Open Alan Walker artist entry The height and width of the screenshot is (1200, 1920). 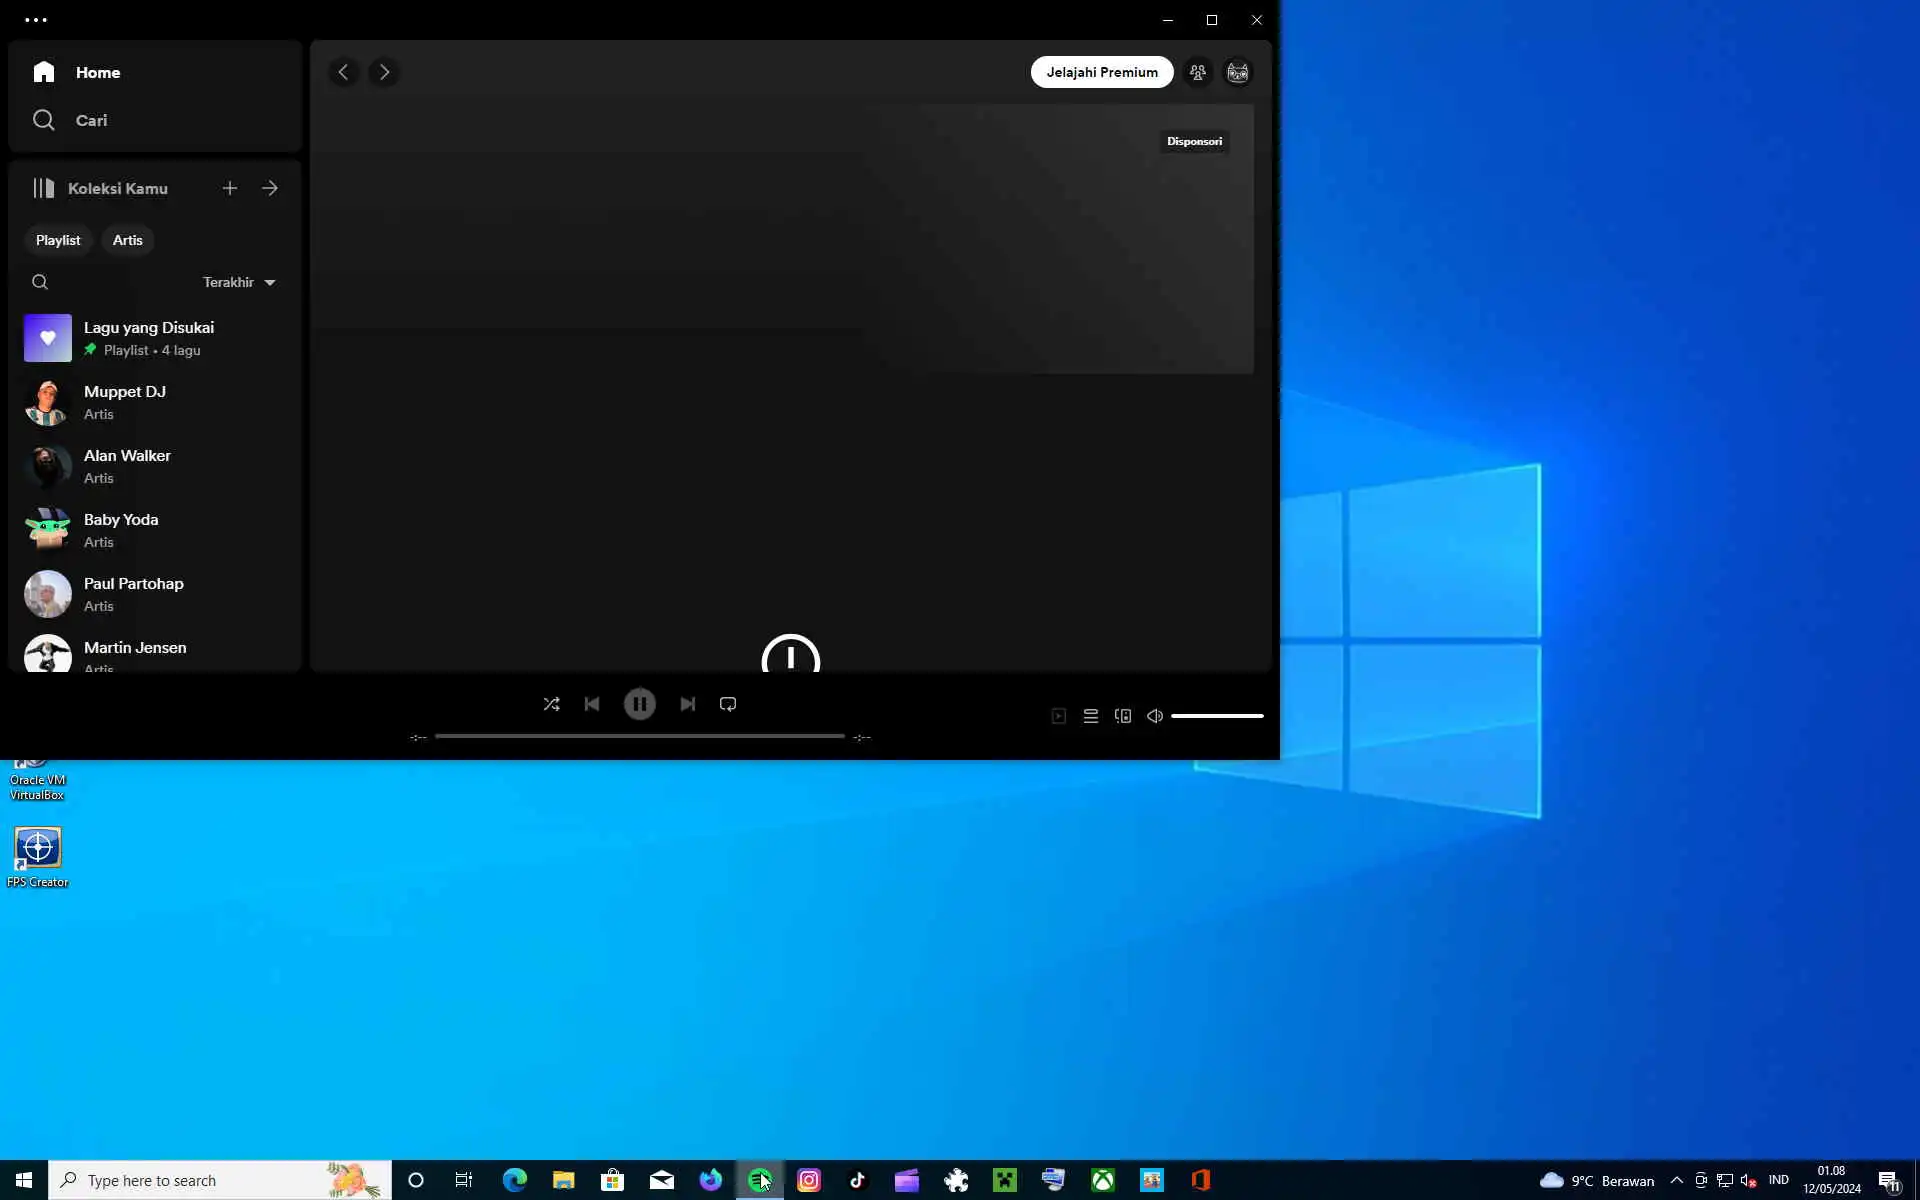tap(127, 466)
